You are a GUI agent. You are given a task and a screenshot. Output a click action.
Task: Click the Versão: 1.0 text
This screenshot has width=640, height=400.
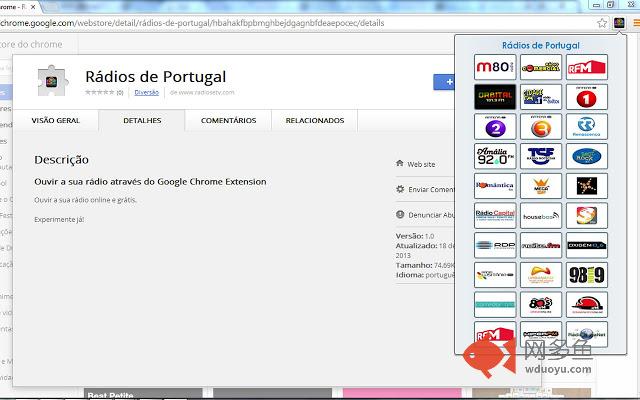(x=415, y=236)
